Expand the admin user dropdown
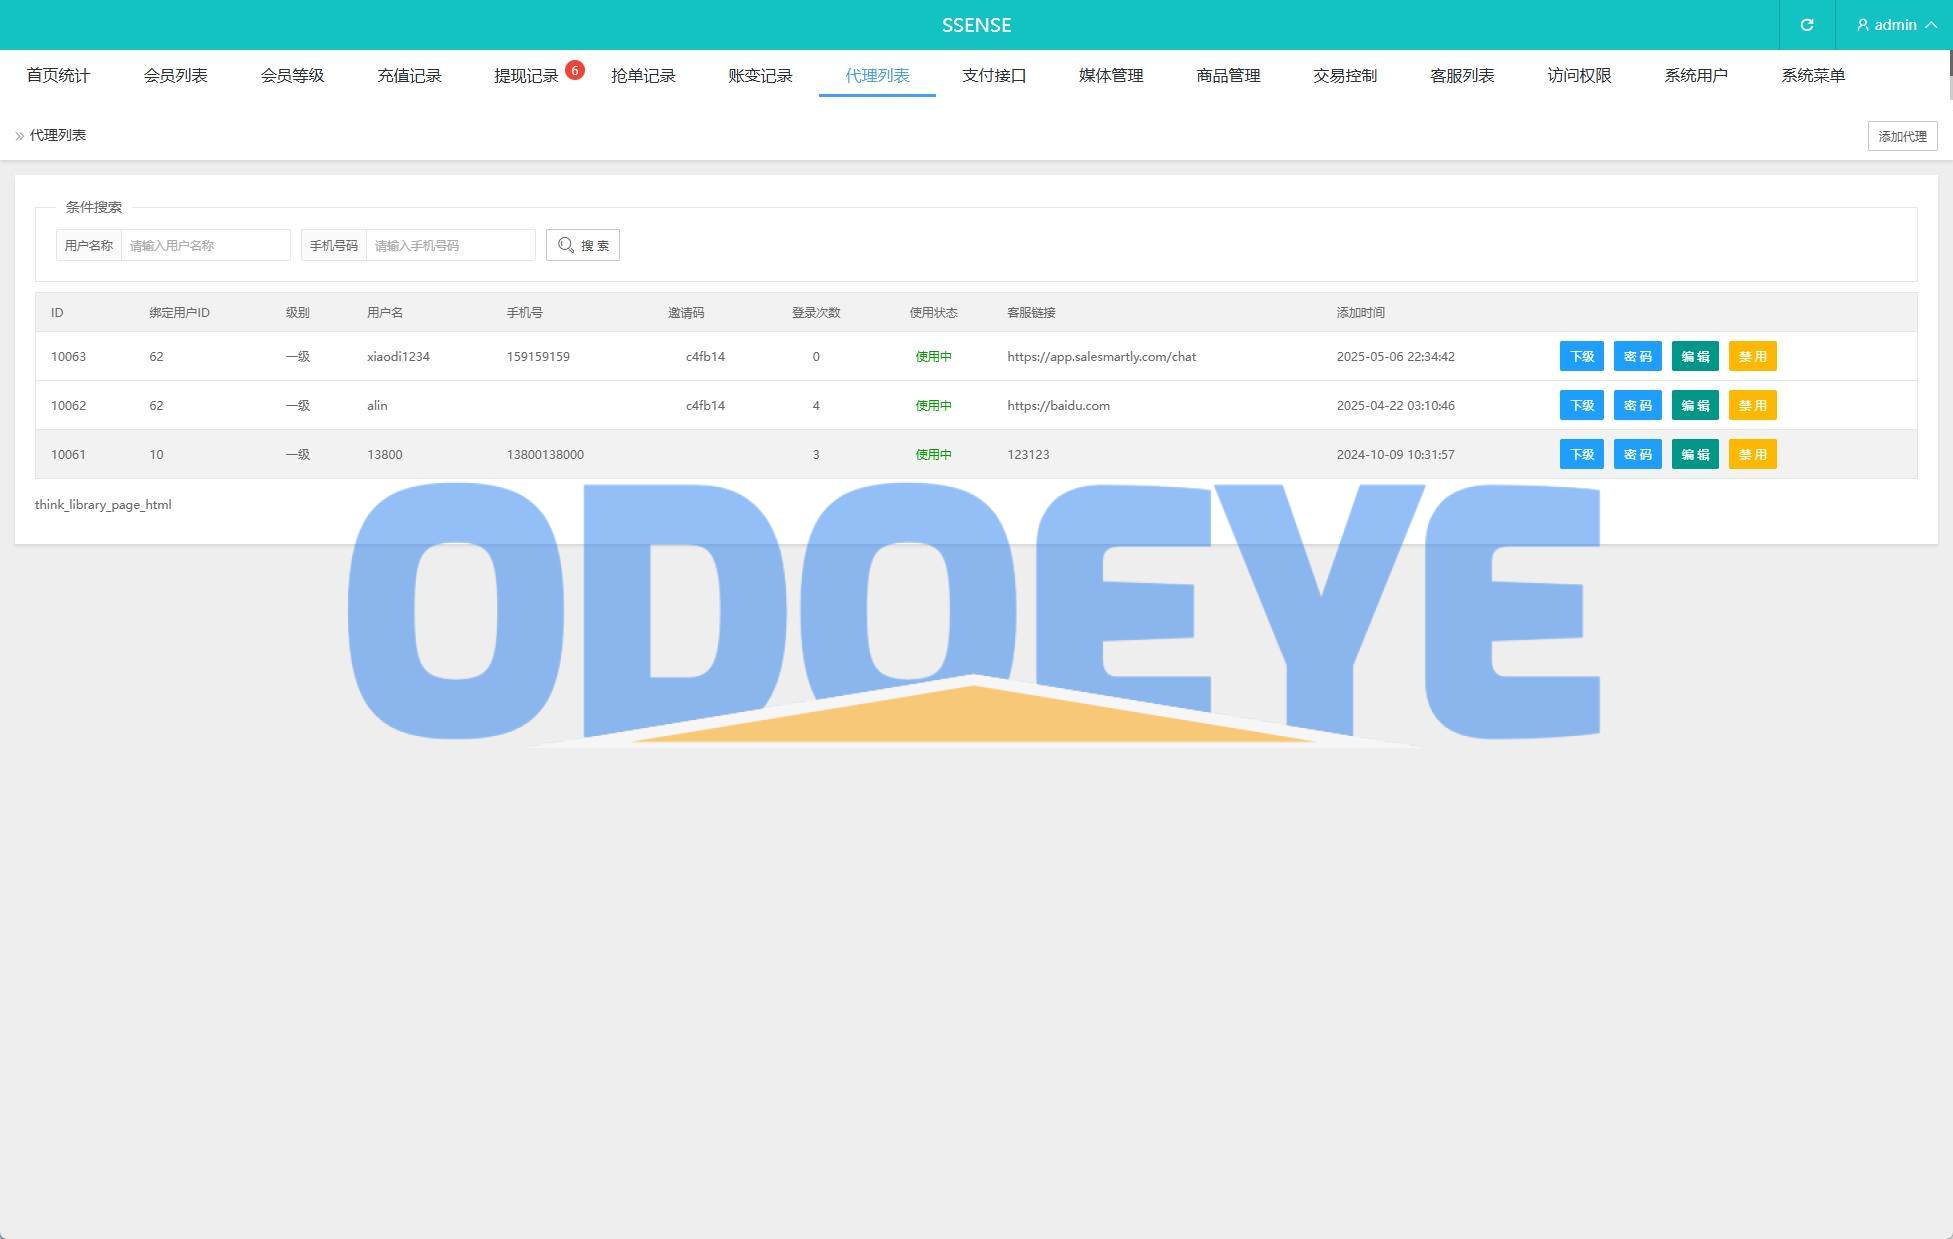 tap(1896, 25)
